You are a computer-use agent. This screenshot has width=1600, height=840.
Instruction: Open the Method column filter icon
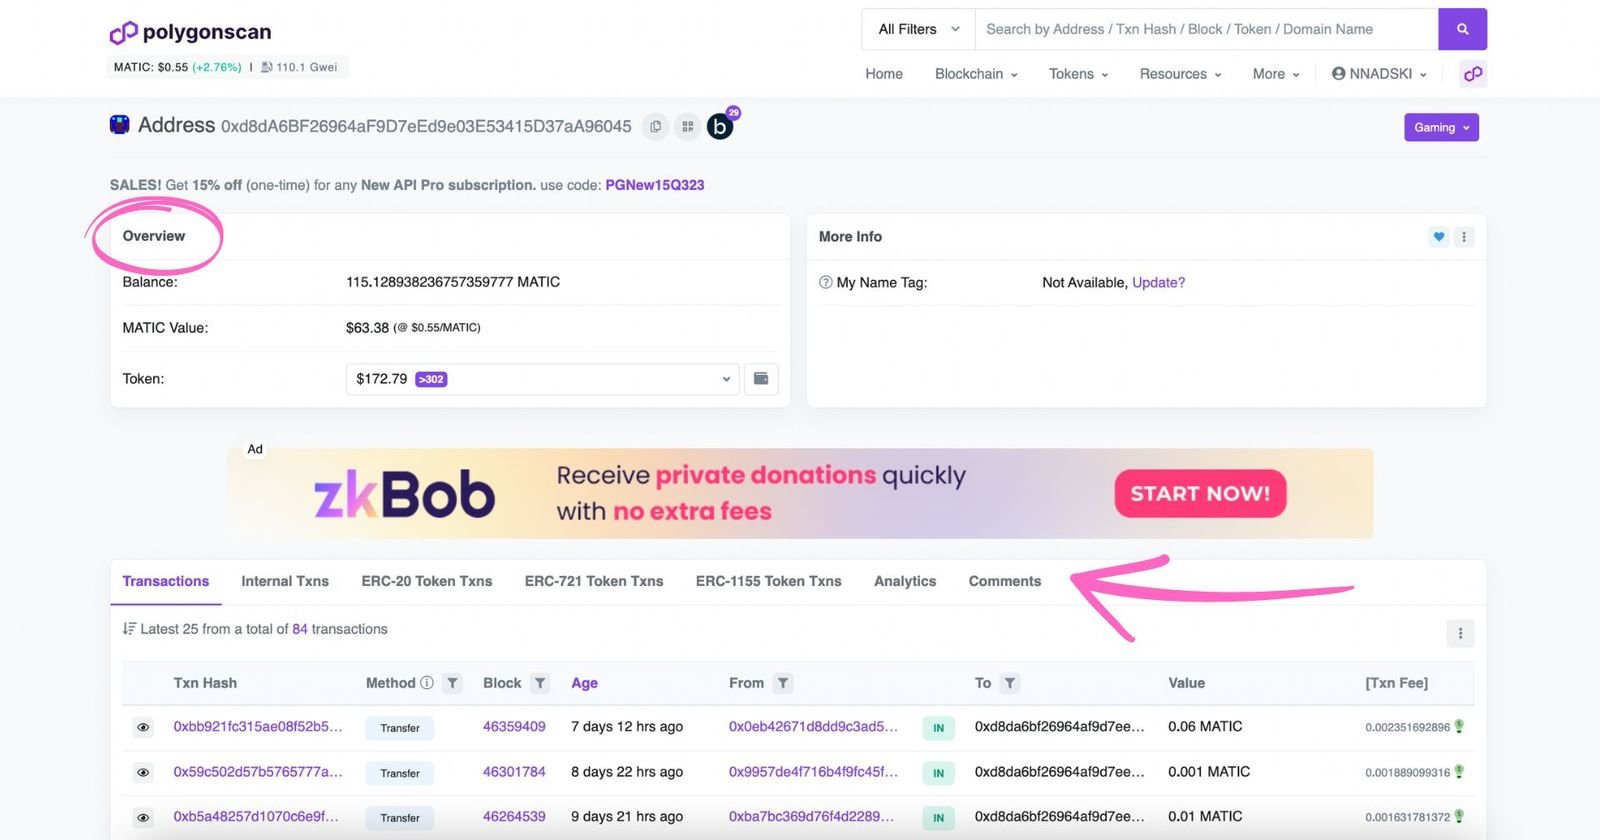tap(452, 683)
